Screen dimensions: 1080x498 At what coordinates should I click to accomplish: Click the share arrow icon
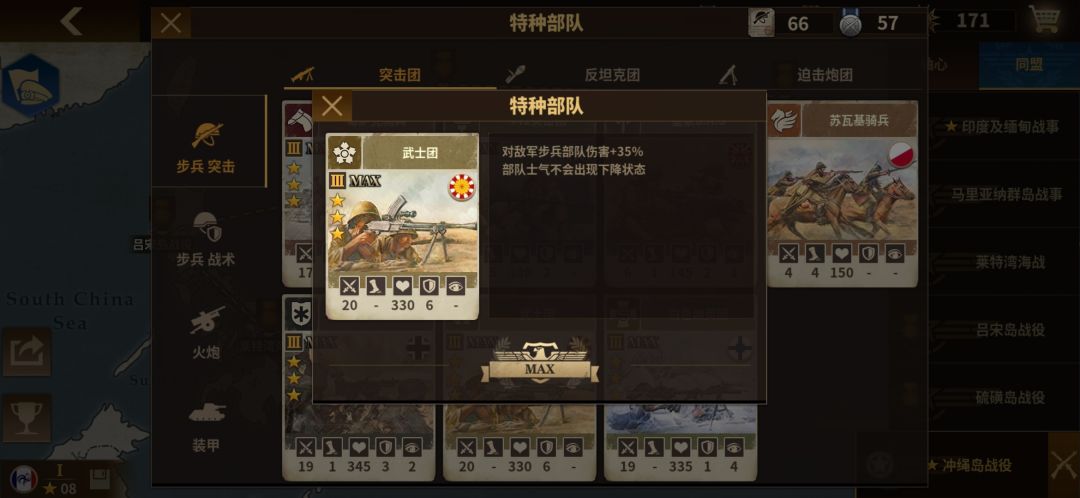[x=26, y=351]
